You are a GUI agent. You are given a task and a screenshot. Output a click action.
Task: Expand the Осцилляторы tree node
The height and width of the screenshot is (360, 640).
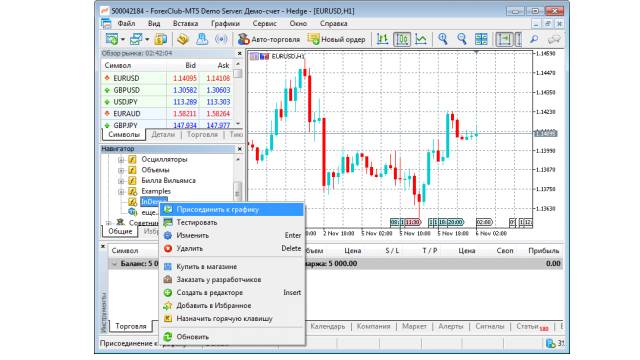(x=121, y=160)
